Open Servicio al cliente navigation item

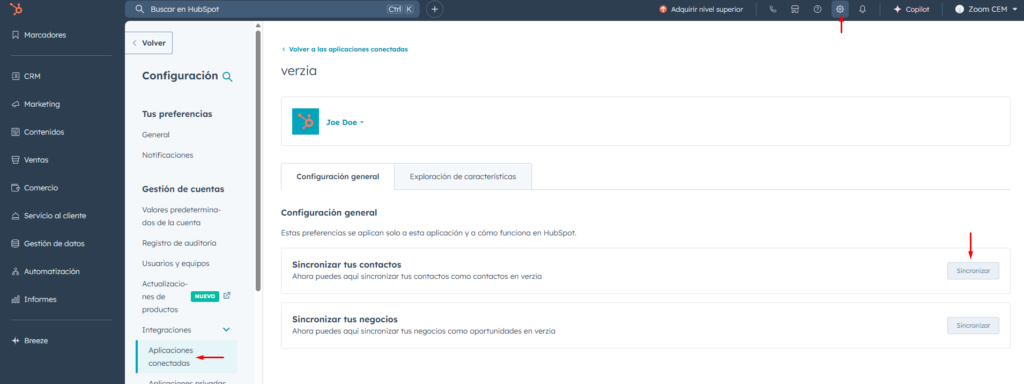pos(49,216)
